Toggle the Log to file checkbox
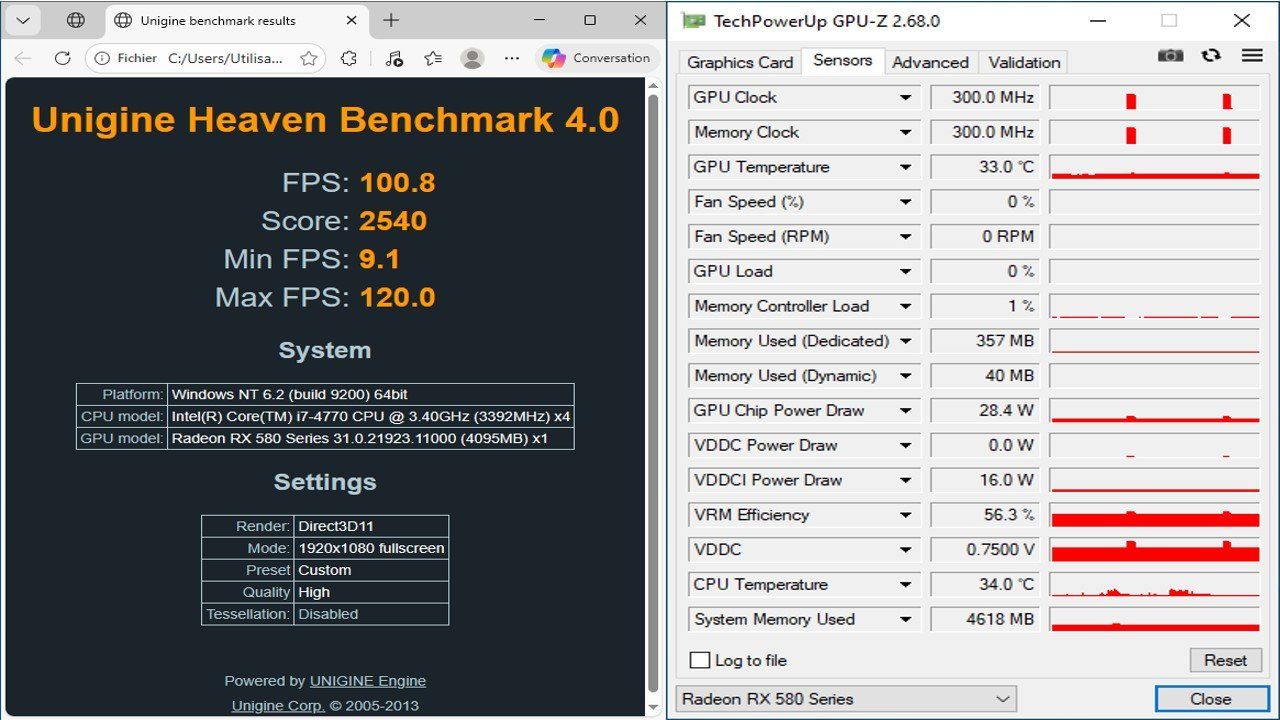Screen dimensions: 1280x720 [700, 660]
